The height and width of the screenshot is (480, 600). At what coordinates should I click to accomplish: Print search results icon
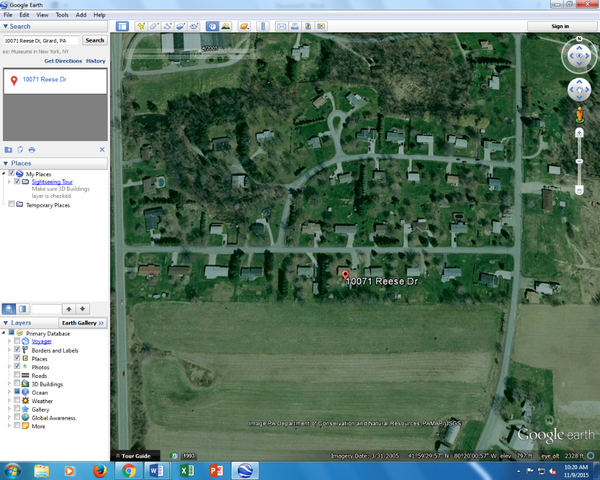pyautogui.click(x=32, y=150)
